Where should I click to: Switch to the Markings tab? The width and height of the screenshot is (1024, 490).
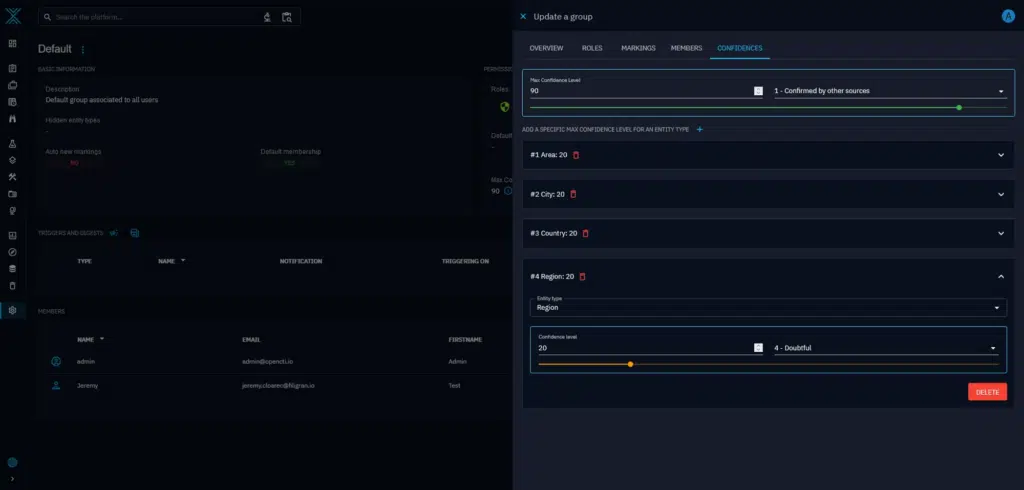pos(637,48)
